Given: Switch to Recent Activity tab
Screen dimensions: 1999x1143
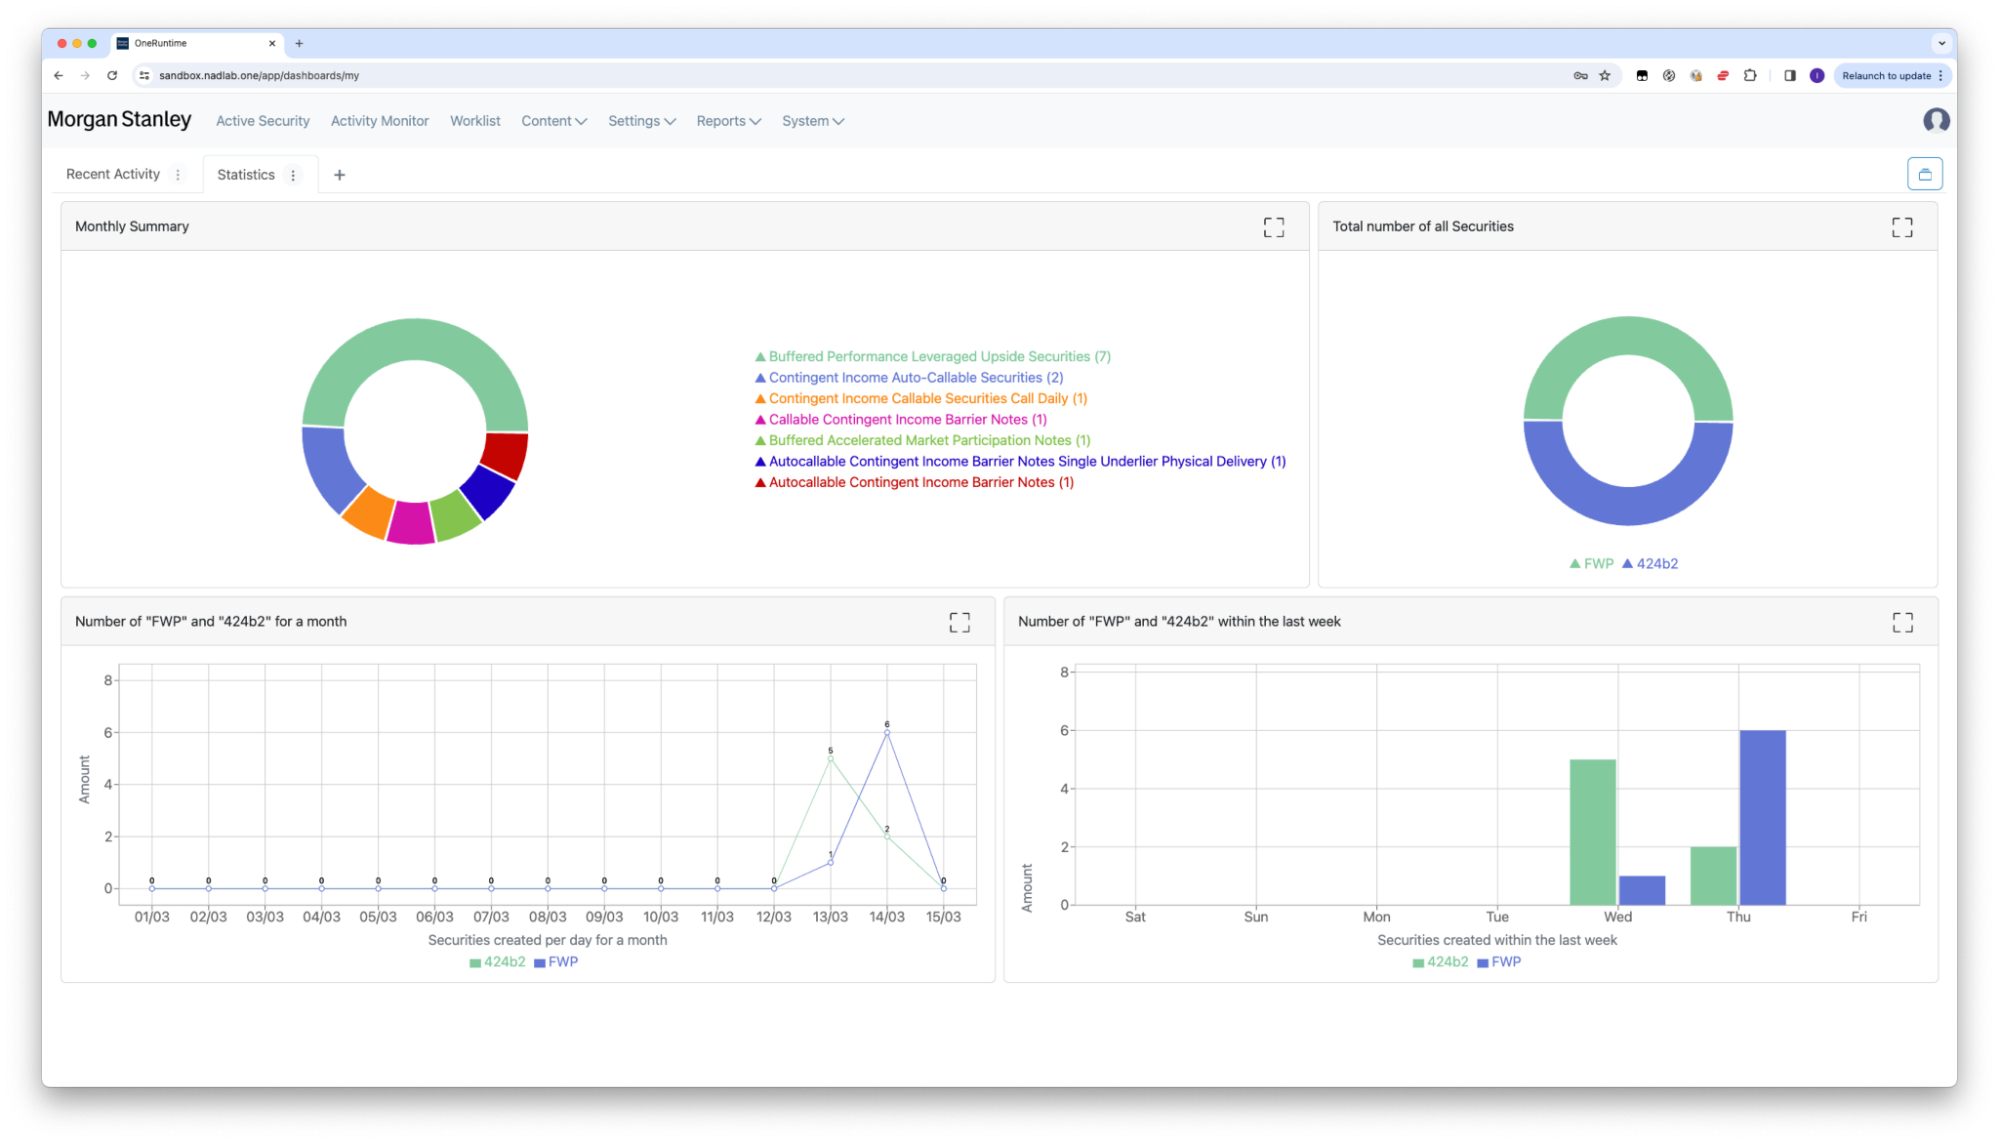Looking at the screenshot, I should pyautogui.click(x=112, y=174).
